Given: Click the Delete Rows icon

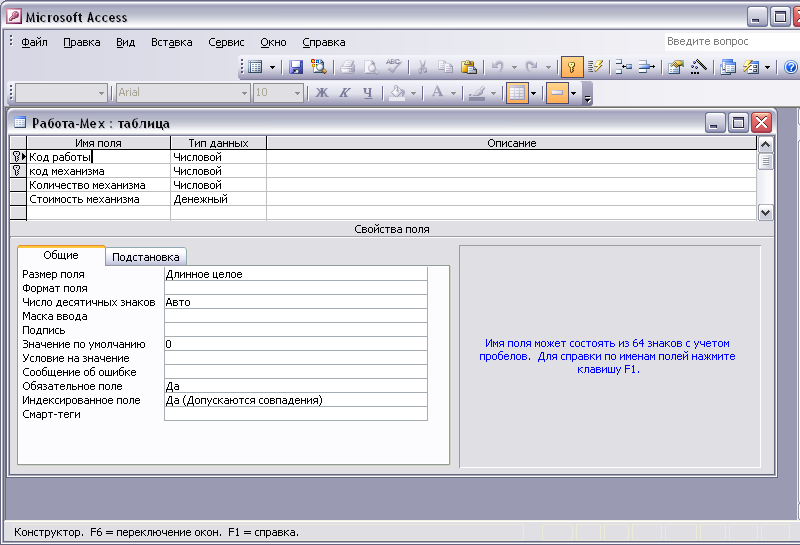Looking at the screenshot, I should [x=646, y=67].
